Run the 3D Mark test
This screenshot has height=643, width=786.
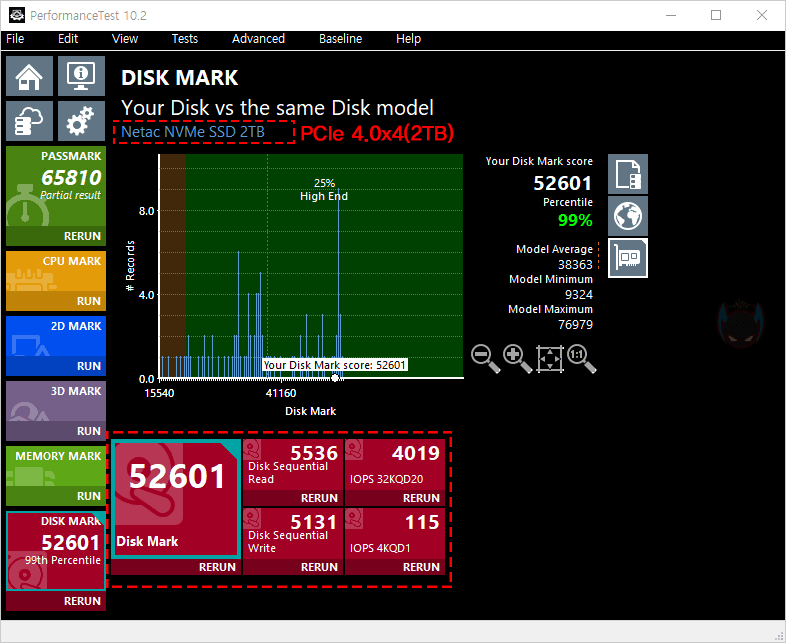coord(56,431)
